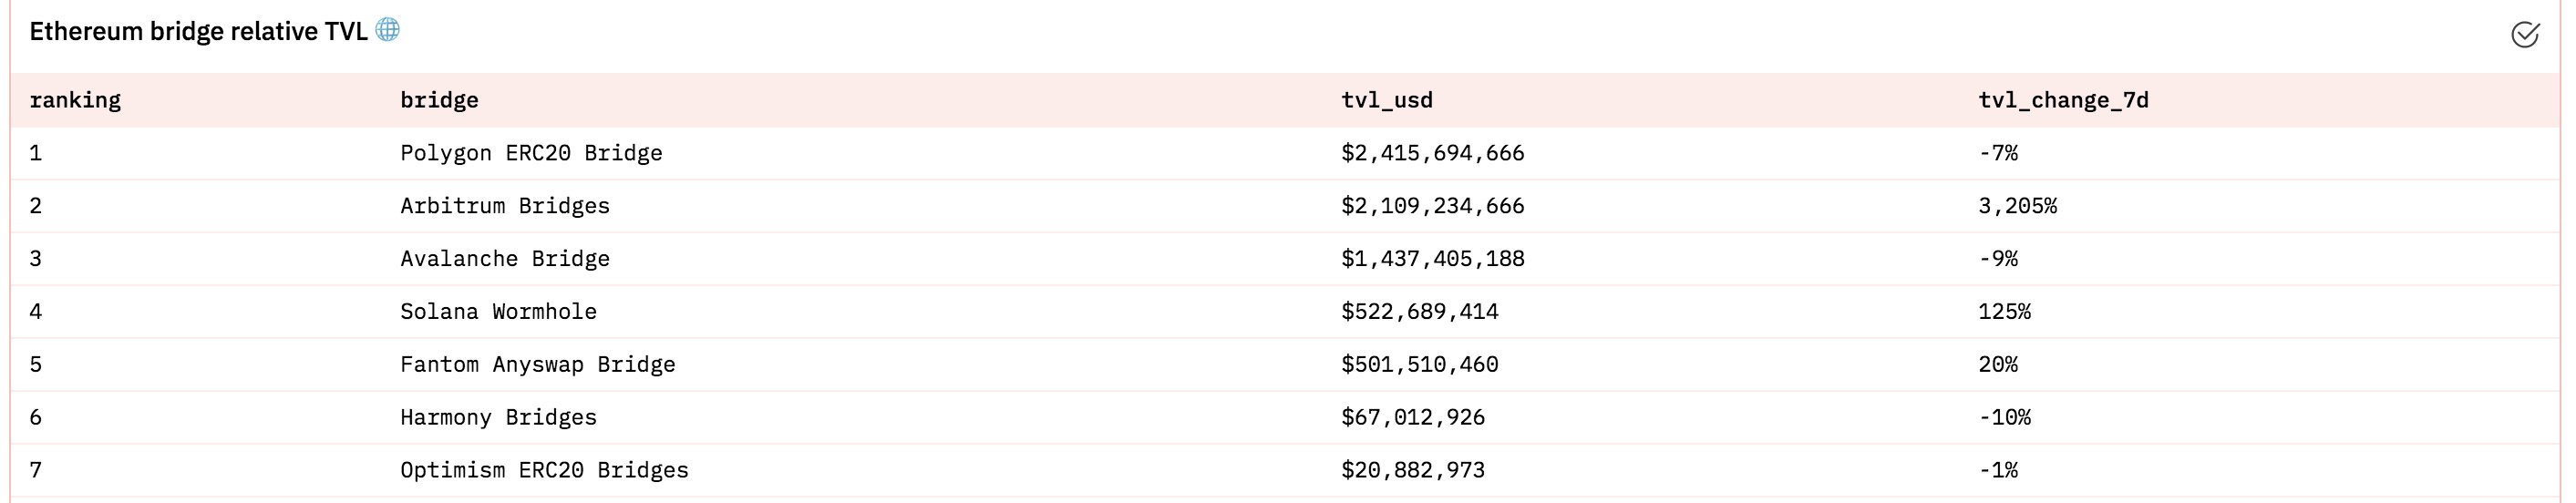Sort by the tvl_change_7d column header

pyautogui.click(x=2063, y=100)
